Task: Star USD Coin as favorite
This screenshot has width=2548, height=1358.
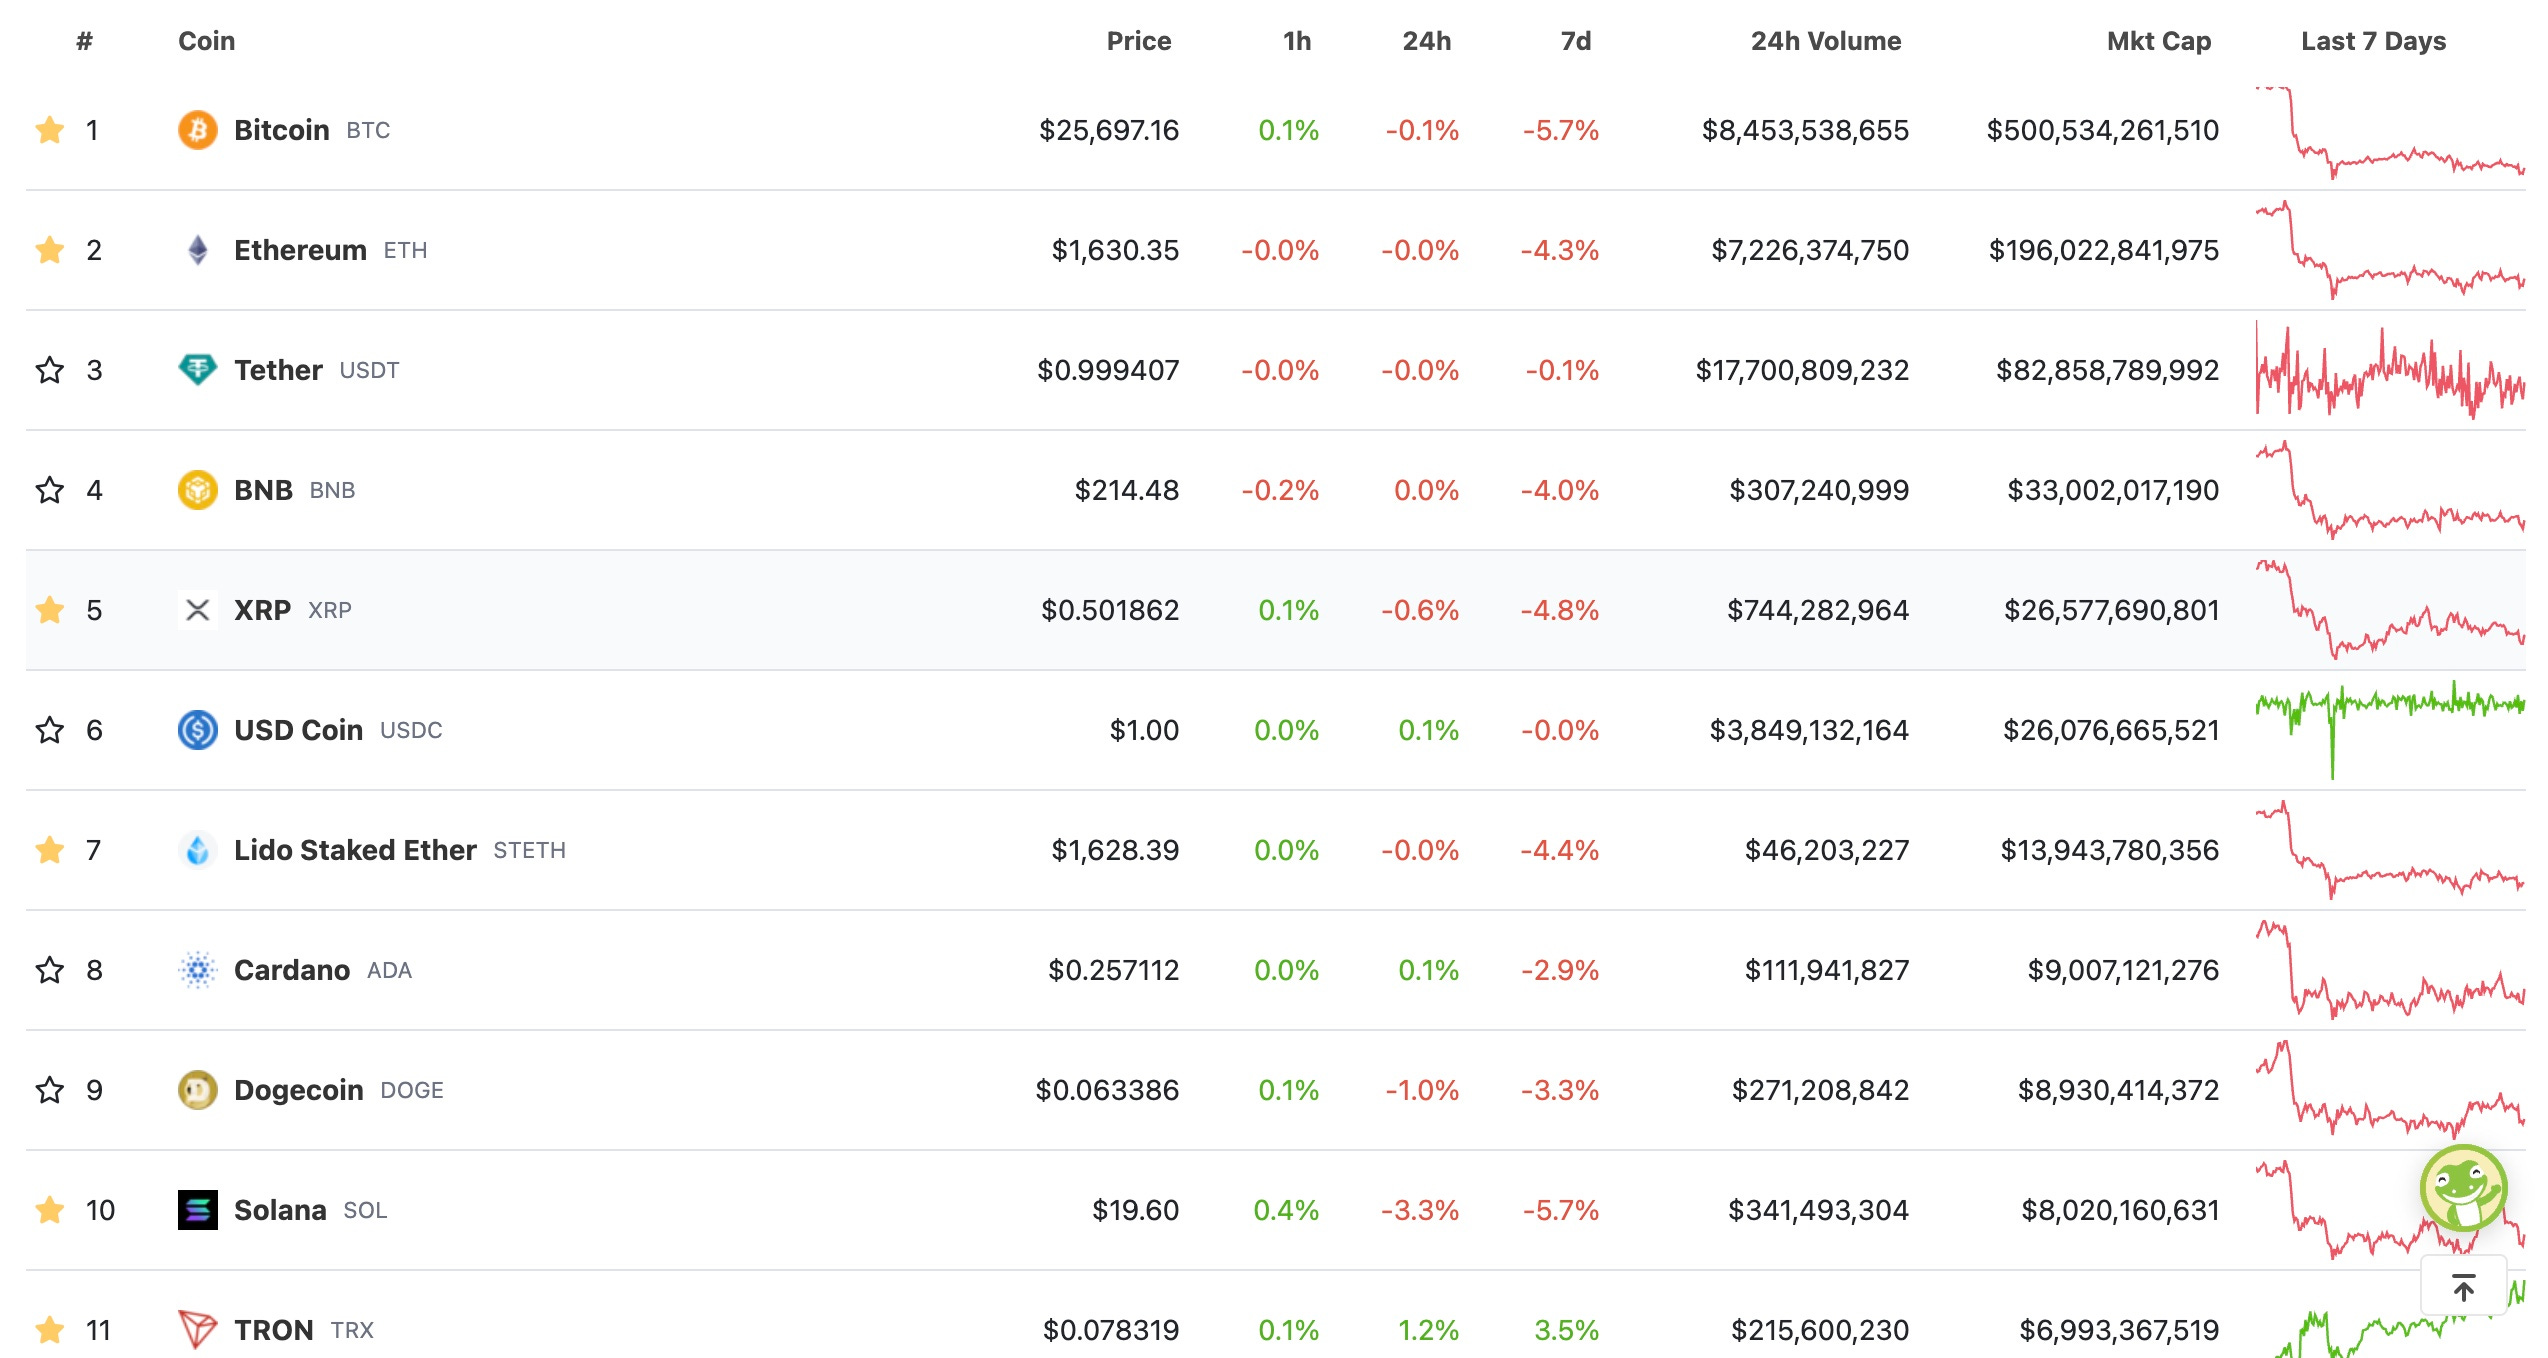Action: [49, 730]
